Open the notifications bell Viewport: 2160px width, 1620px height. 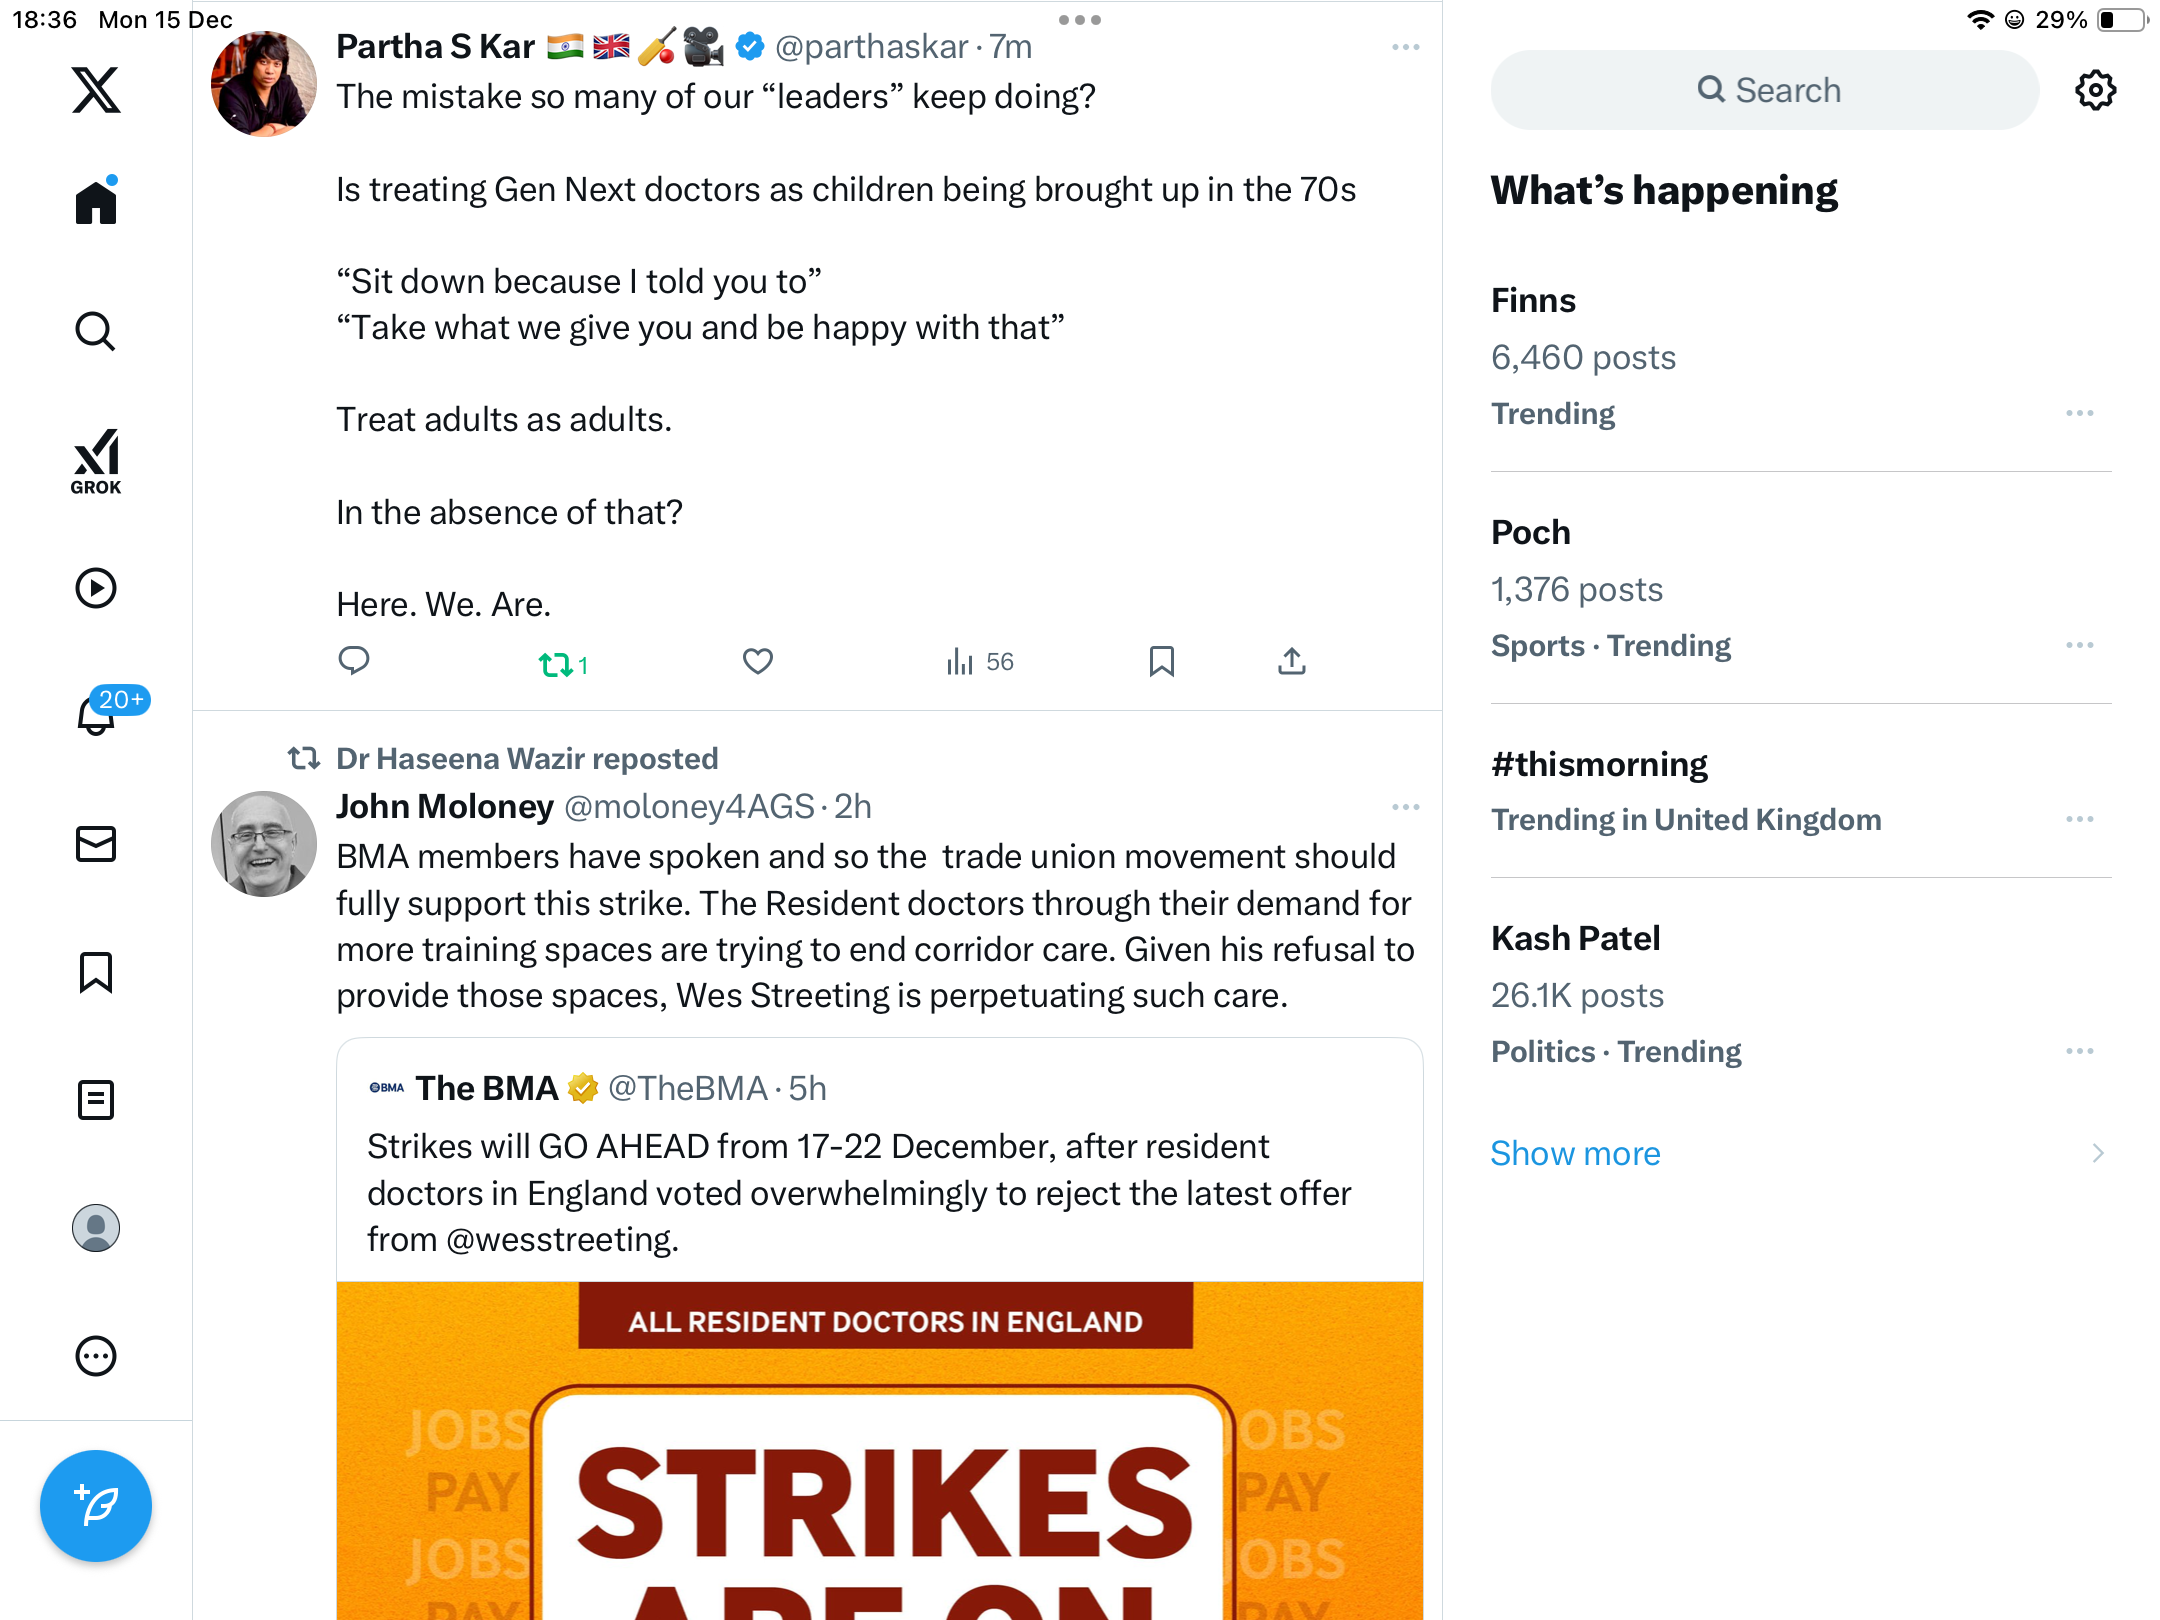(x=97, y=715)
